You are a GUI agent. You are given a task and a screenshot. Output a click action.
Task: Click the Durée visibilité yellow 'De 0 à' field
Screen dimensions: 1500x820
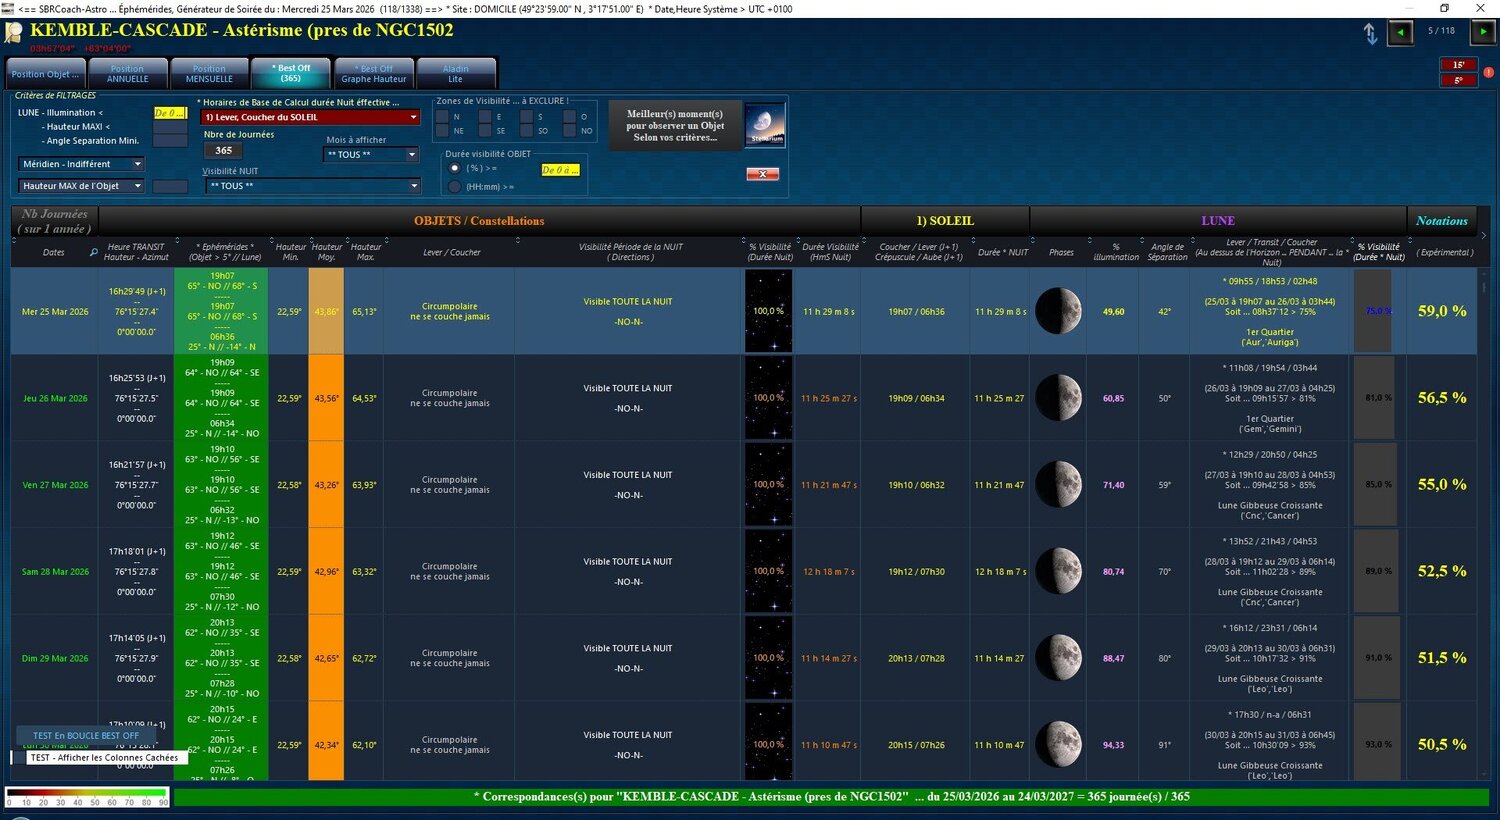coord(560,170)
